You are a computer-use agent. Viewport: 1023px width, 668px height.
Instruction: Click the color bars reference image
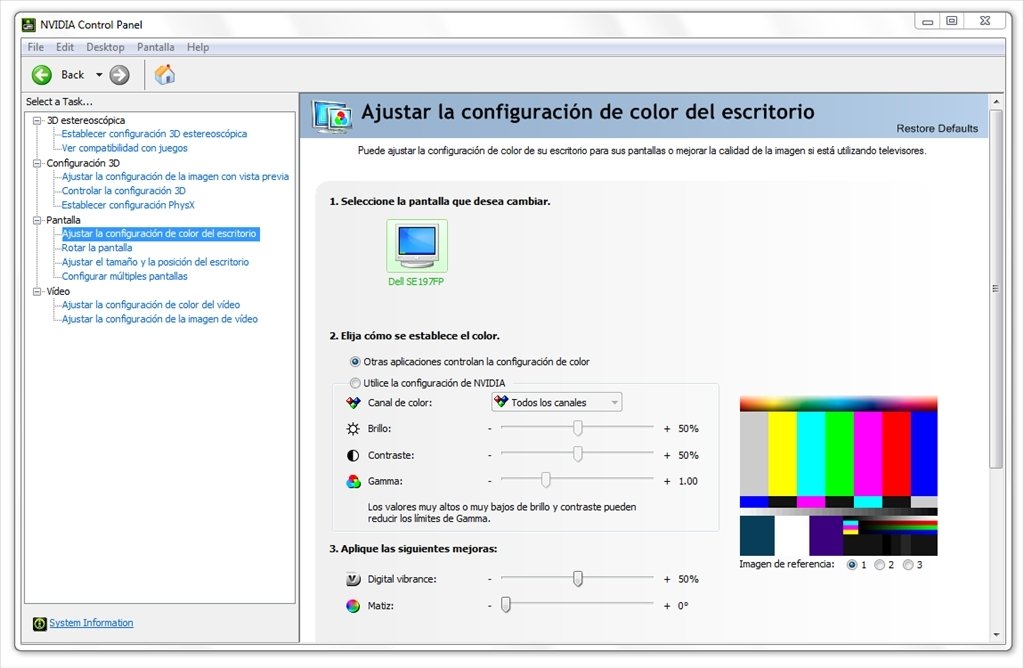[x=838, y=476]
